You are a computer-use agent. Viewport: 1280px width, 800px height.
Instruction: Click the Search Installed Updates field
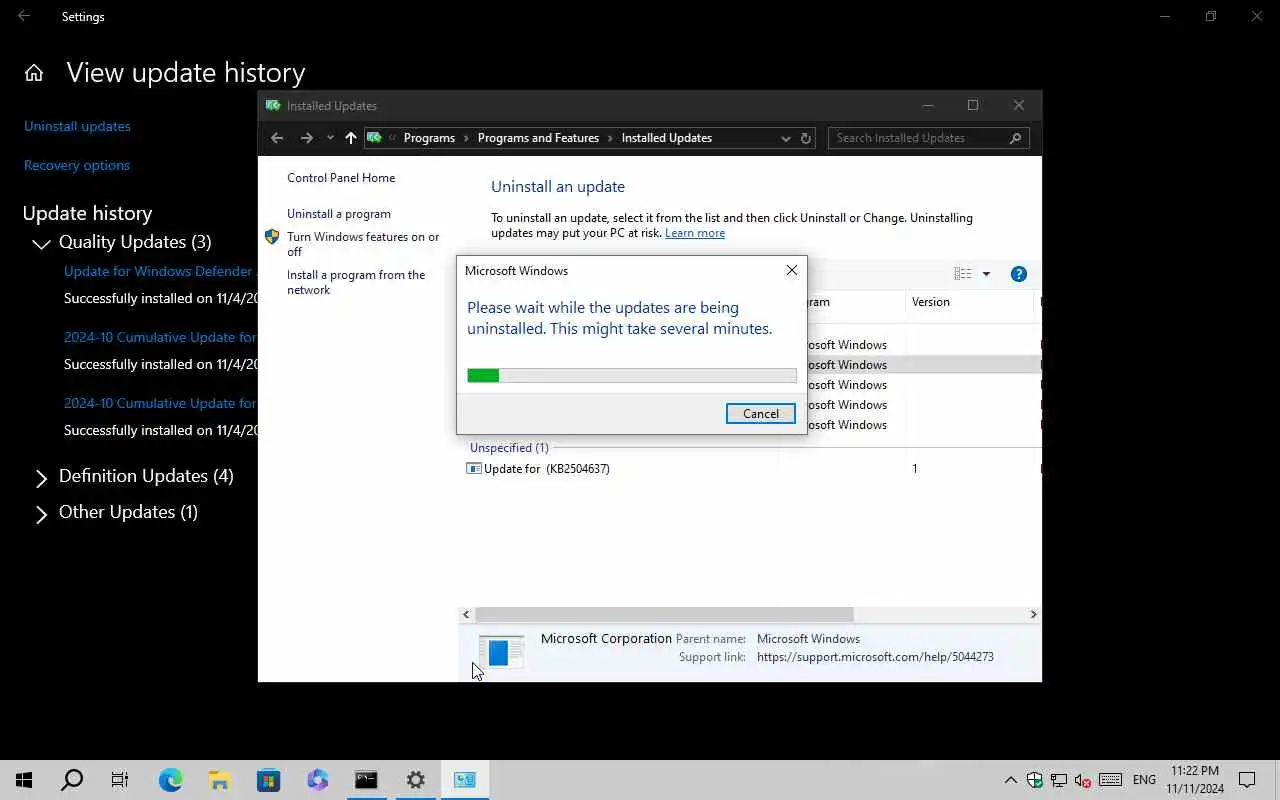(x=928, y=138)
